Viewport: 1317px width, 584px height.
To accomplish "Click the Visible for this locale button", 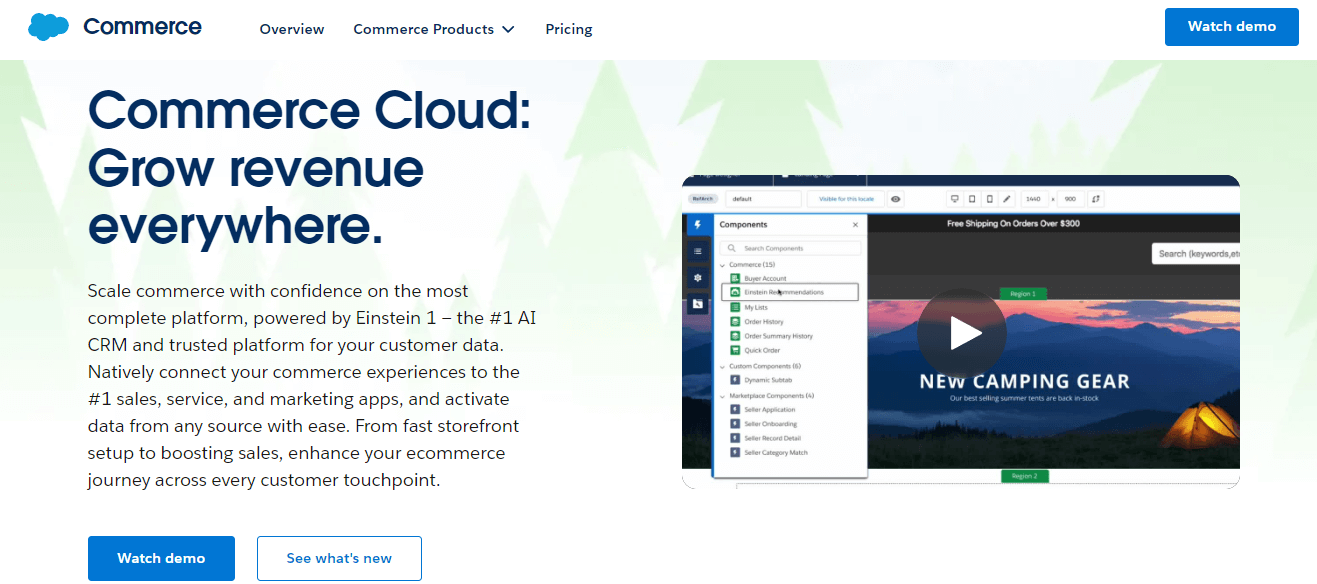I will tap(846, 199).
